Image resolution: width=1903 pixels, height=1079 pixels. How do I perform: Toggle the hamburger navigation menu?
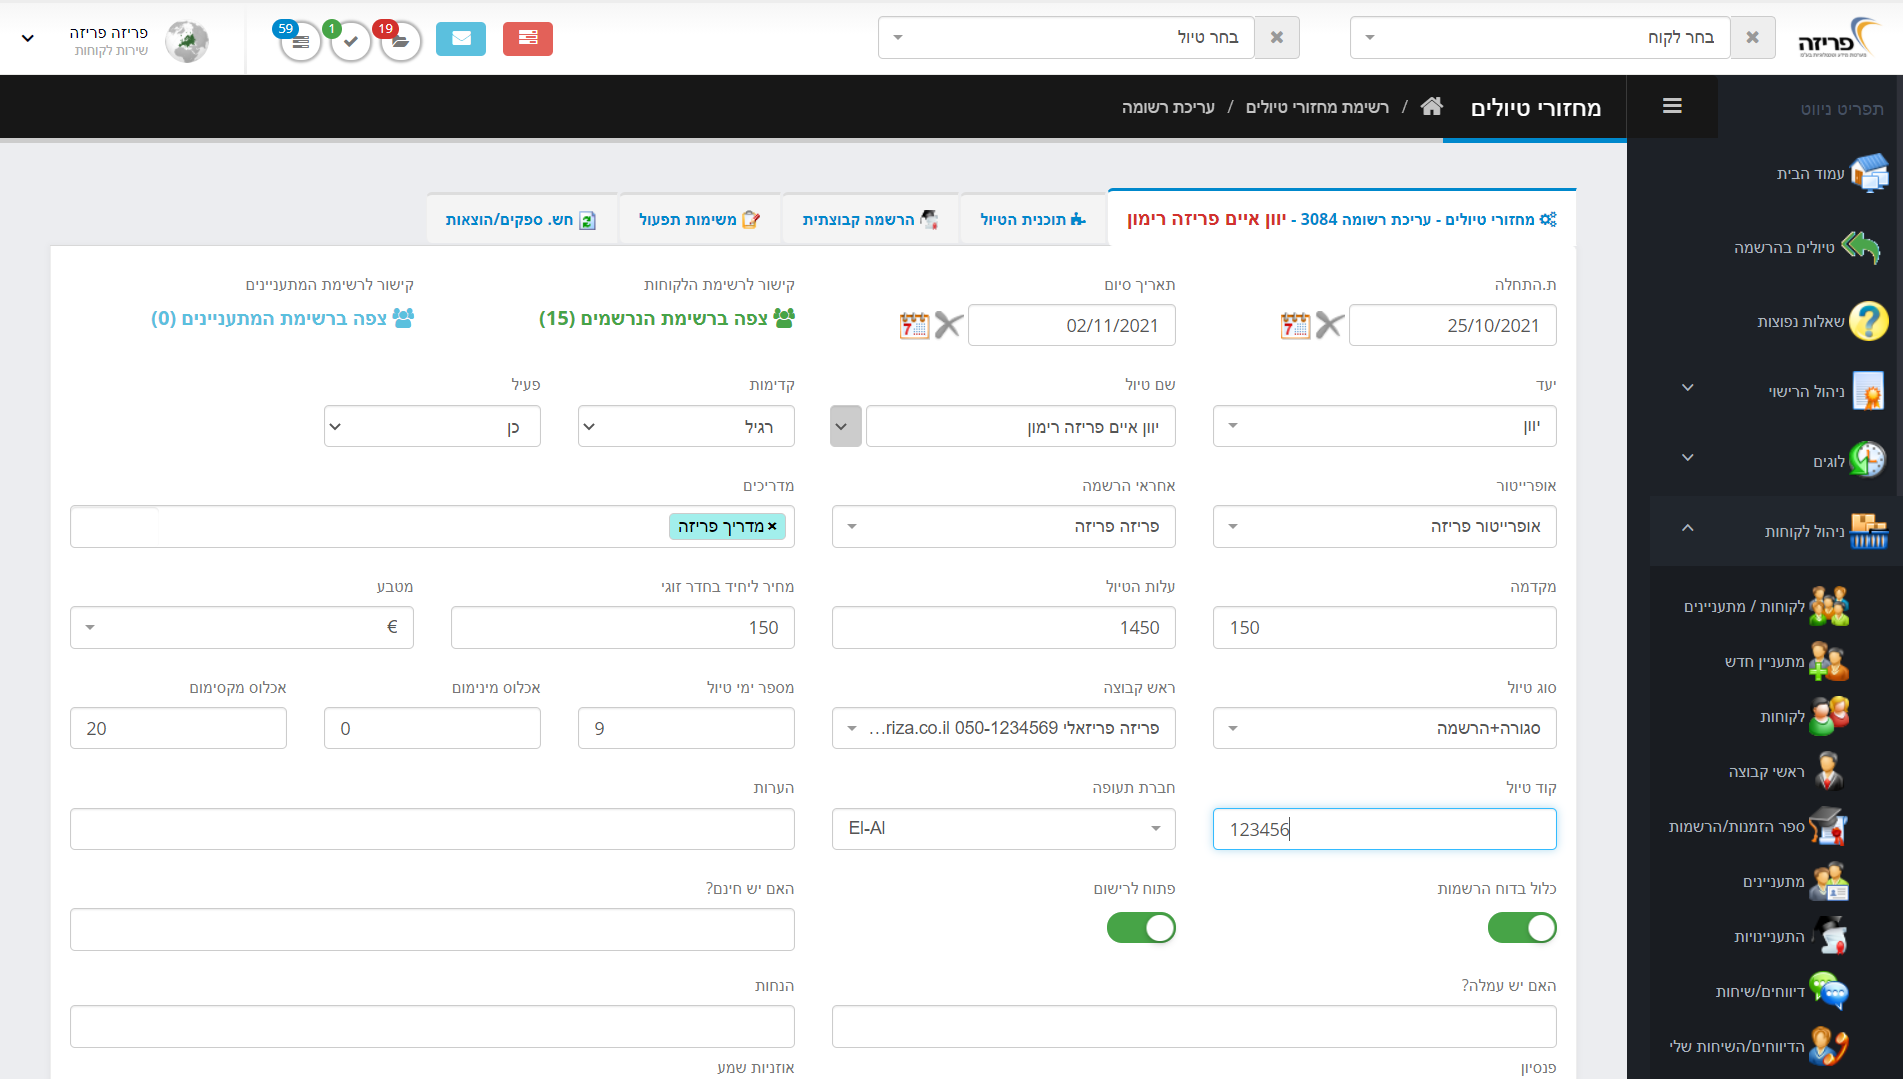coord(1672,106)
